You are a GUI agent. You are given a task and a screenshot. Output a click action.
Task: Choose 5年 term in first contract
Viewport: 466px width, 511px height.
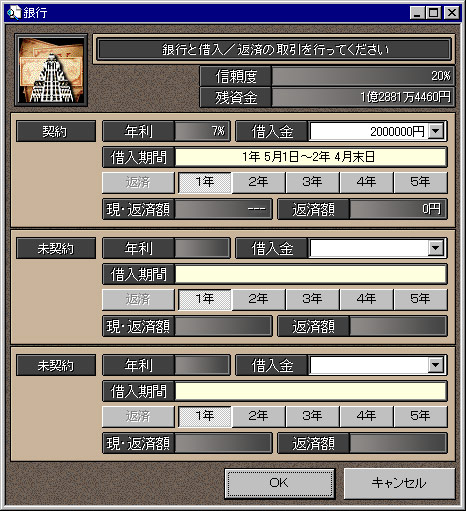(420, 182)
